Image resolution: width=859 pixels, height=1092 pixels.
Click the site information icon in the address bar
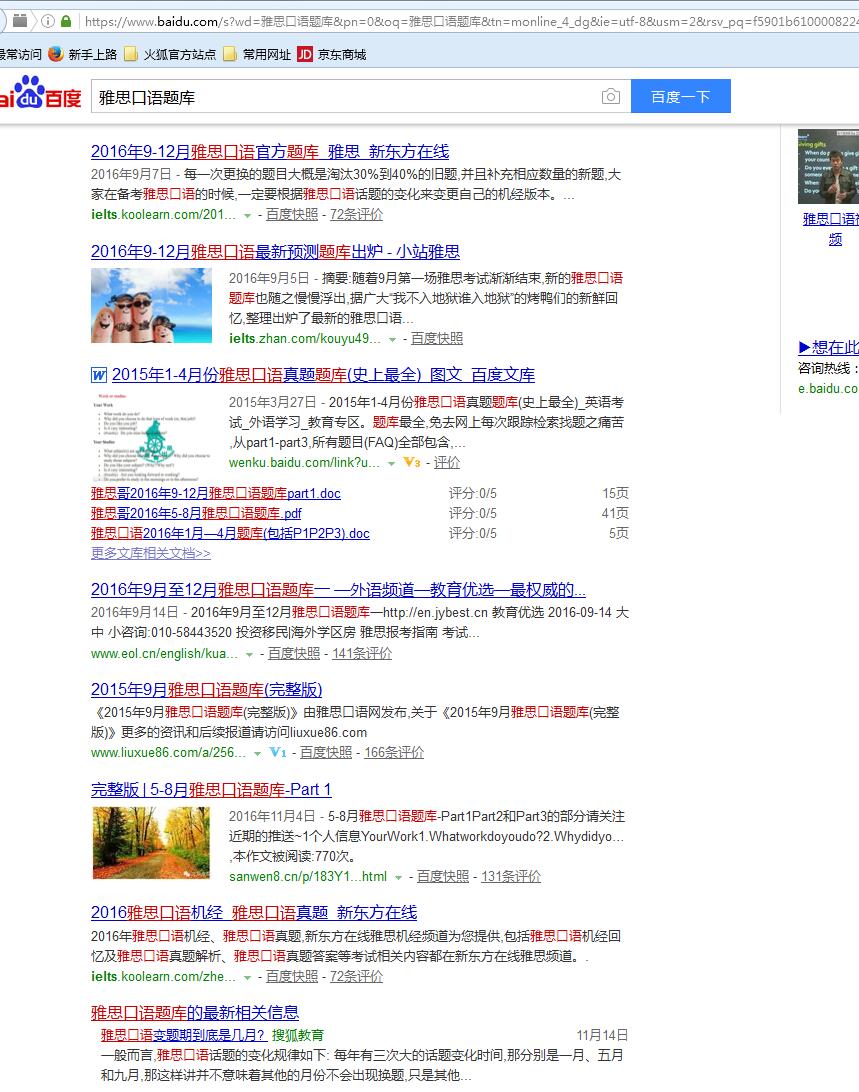pos(48,21)
